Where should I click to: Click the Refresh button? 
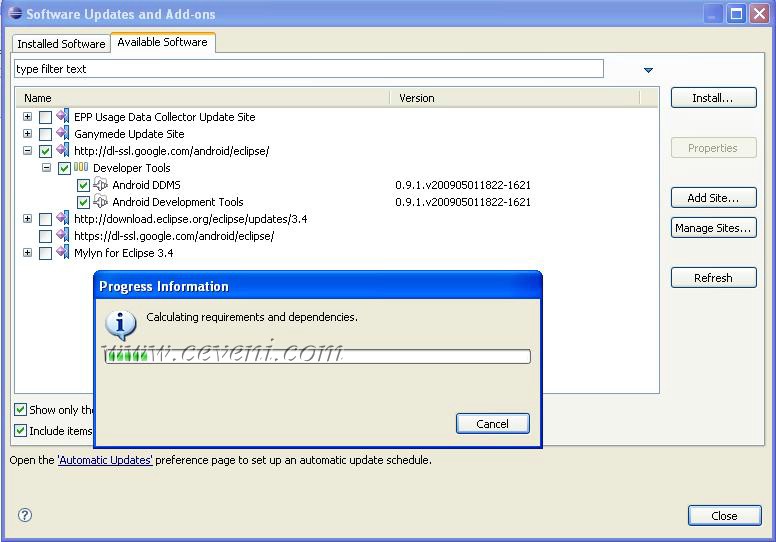click(x=713, y=278)
